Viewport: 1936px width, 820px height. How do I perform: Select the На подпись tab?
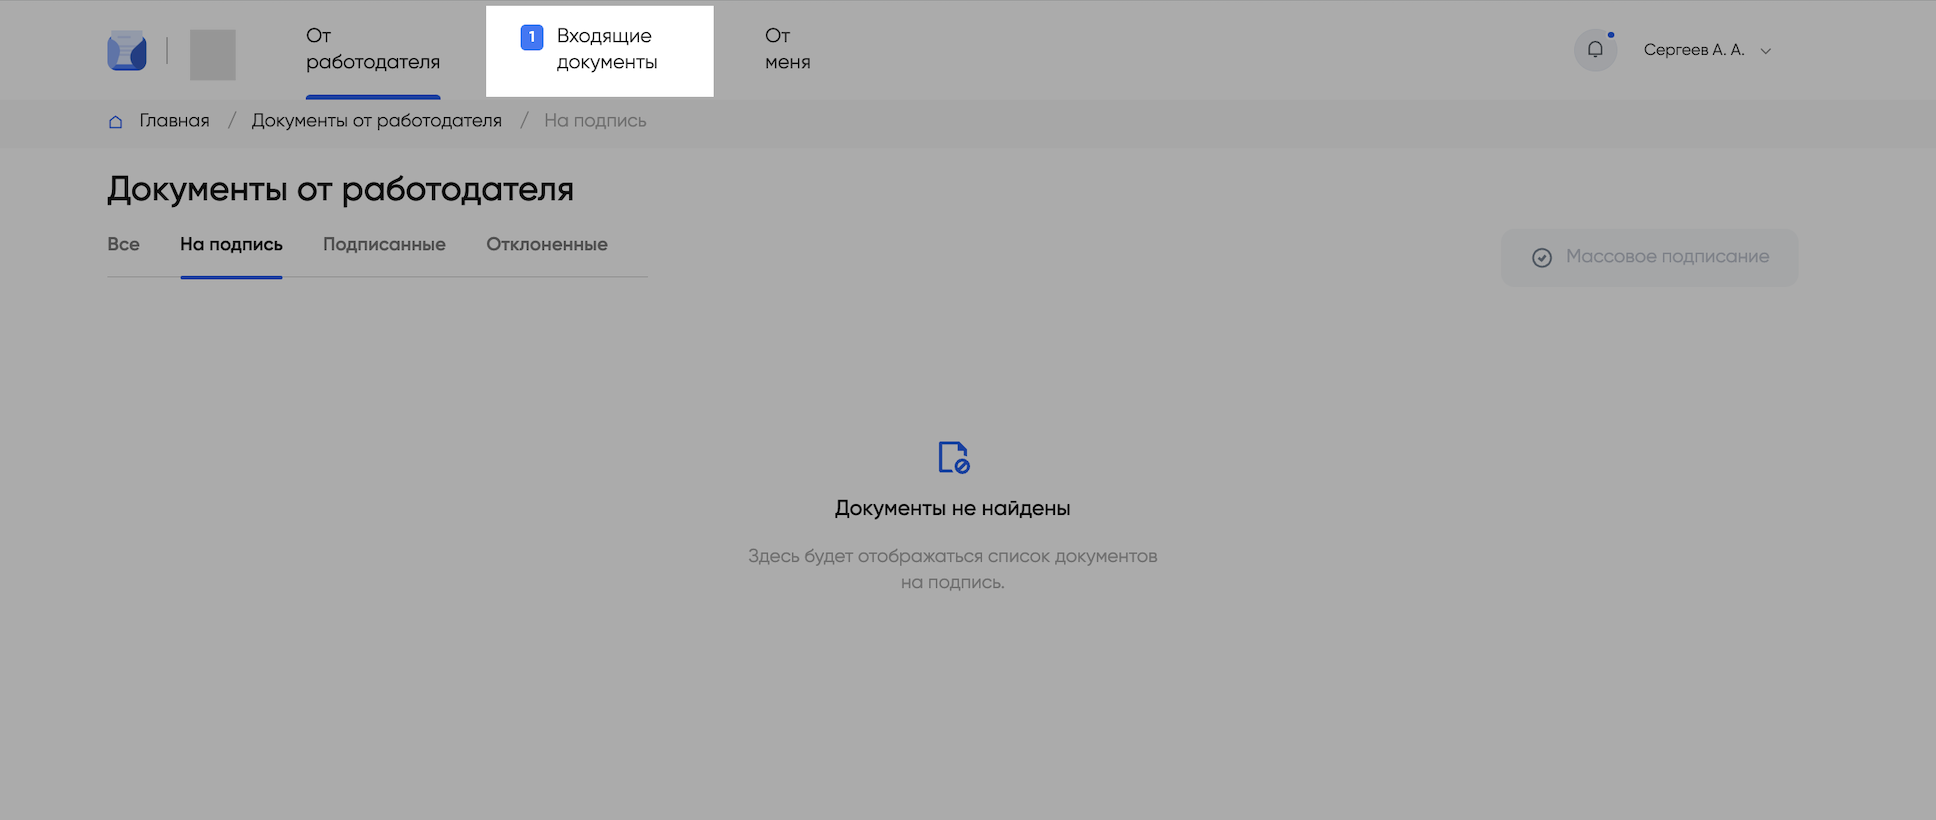tap(231, 245)
